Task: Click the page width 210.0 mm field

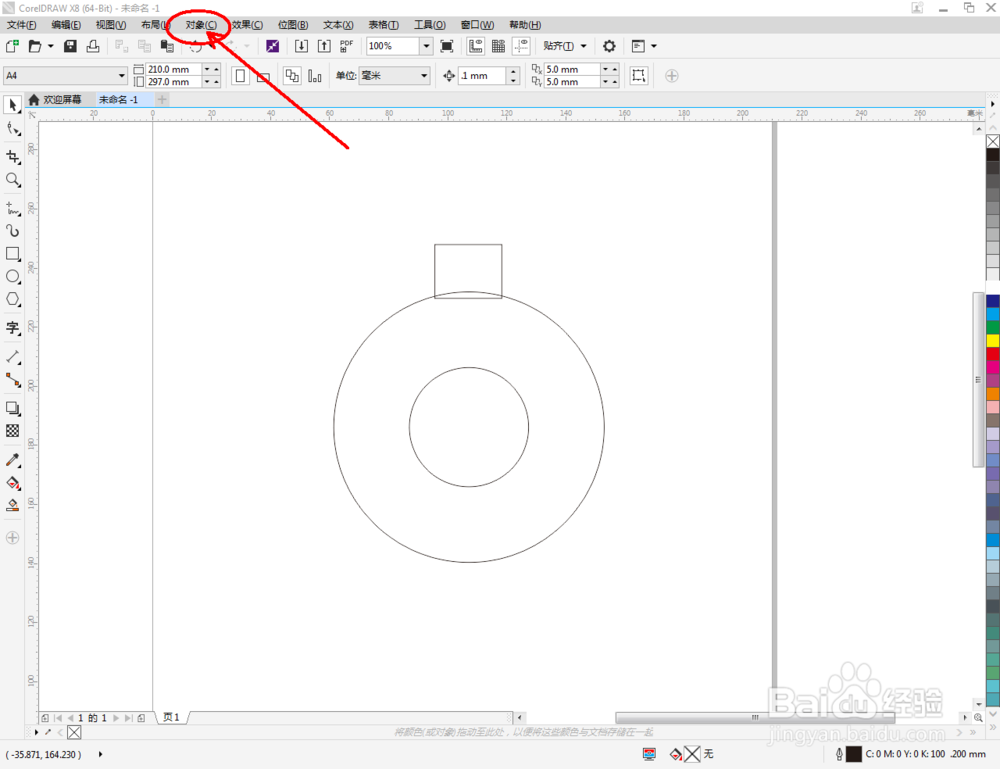Action: click(x=174, y=69)
